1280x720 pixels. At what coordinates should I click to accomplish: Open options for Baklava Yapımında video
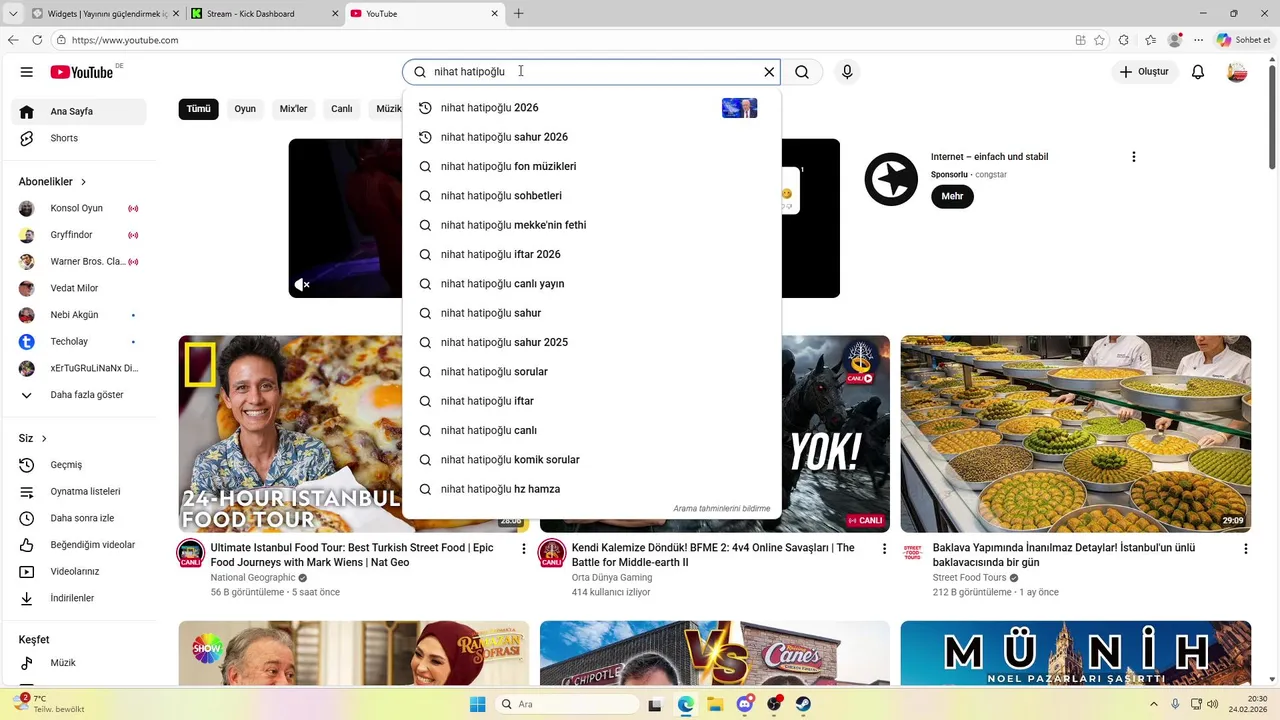1245,549
